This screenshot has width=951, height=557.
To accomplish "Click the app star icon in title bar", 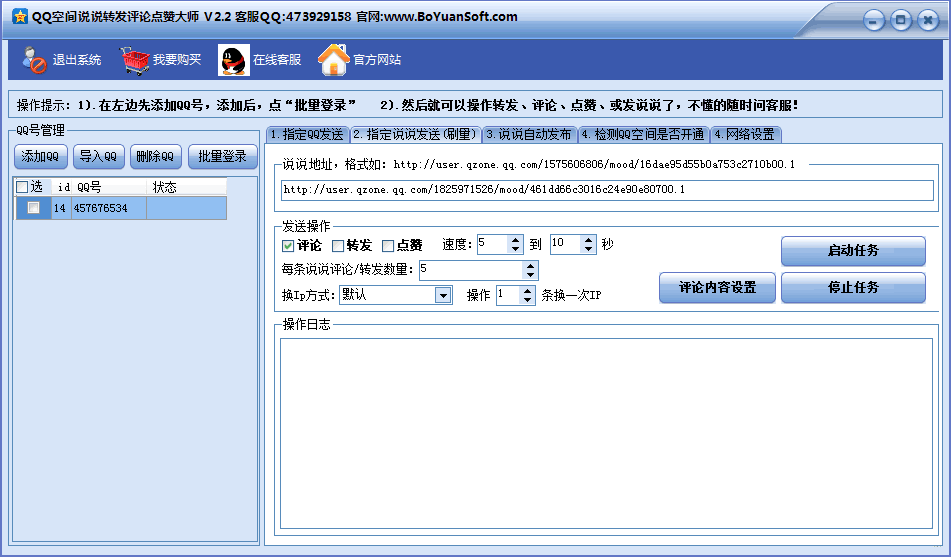I will click(x=19, y=16).
